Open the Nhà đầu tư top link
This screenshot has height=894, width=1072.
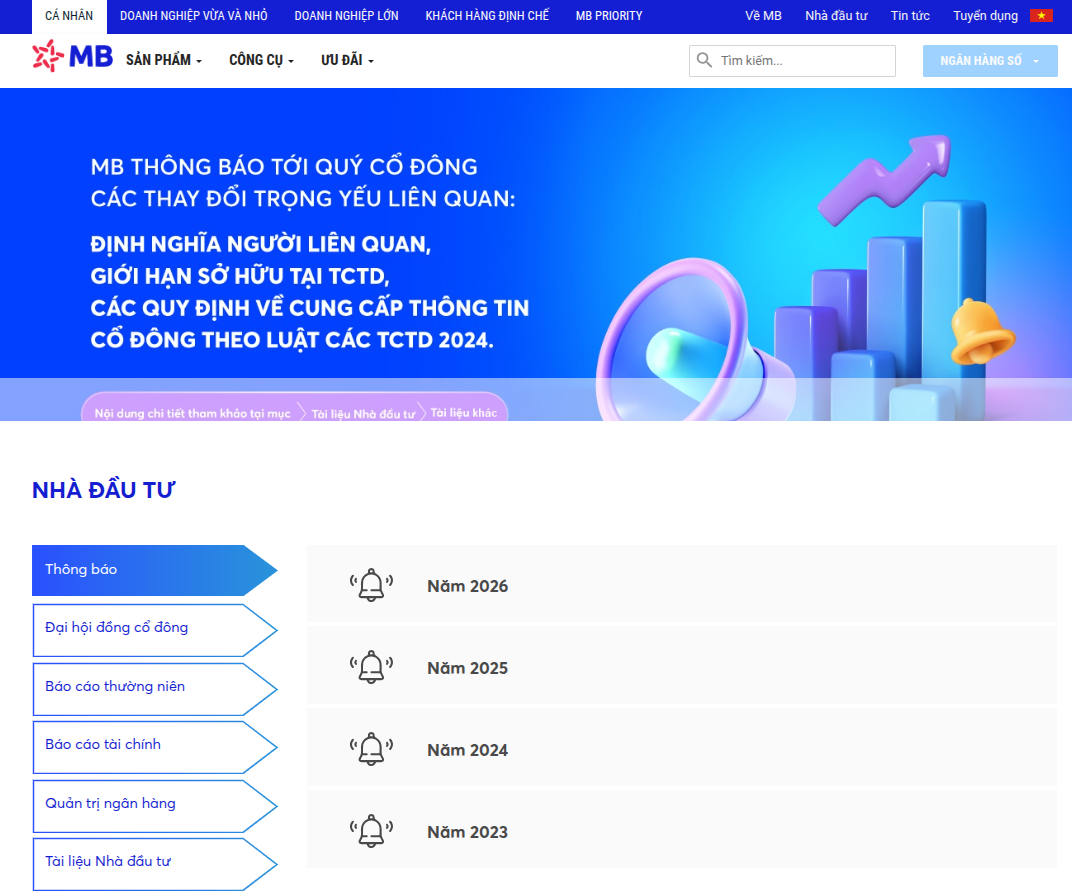(836, 16)
